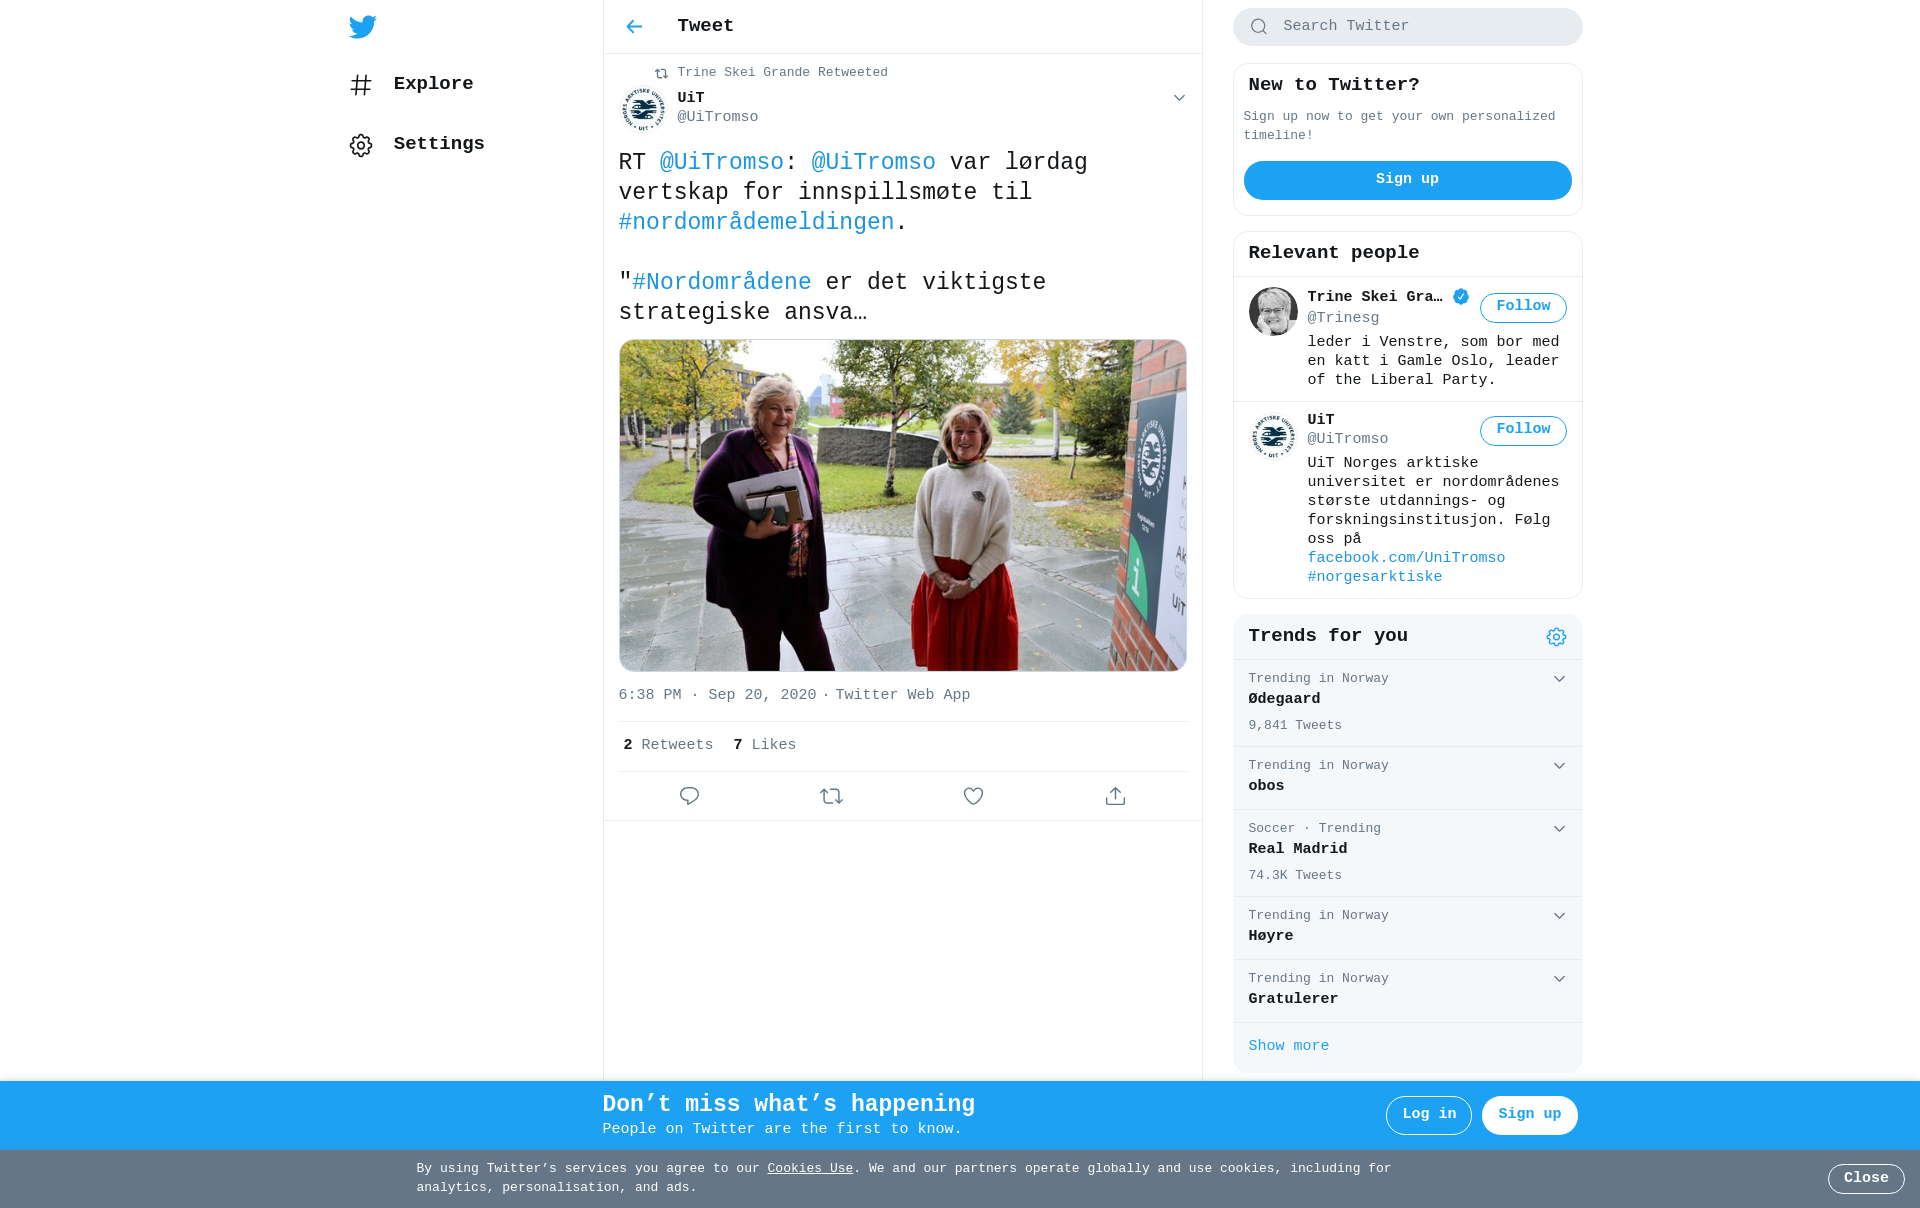Share the tweet with upload icon
Image resolution: width=1920 pixels, height=1208 pixels.
coord(1115,796)
